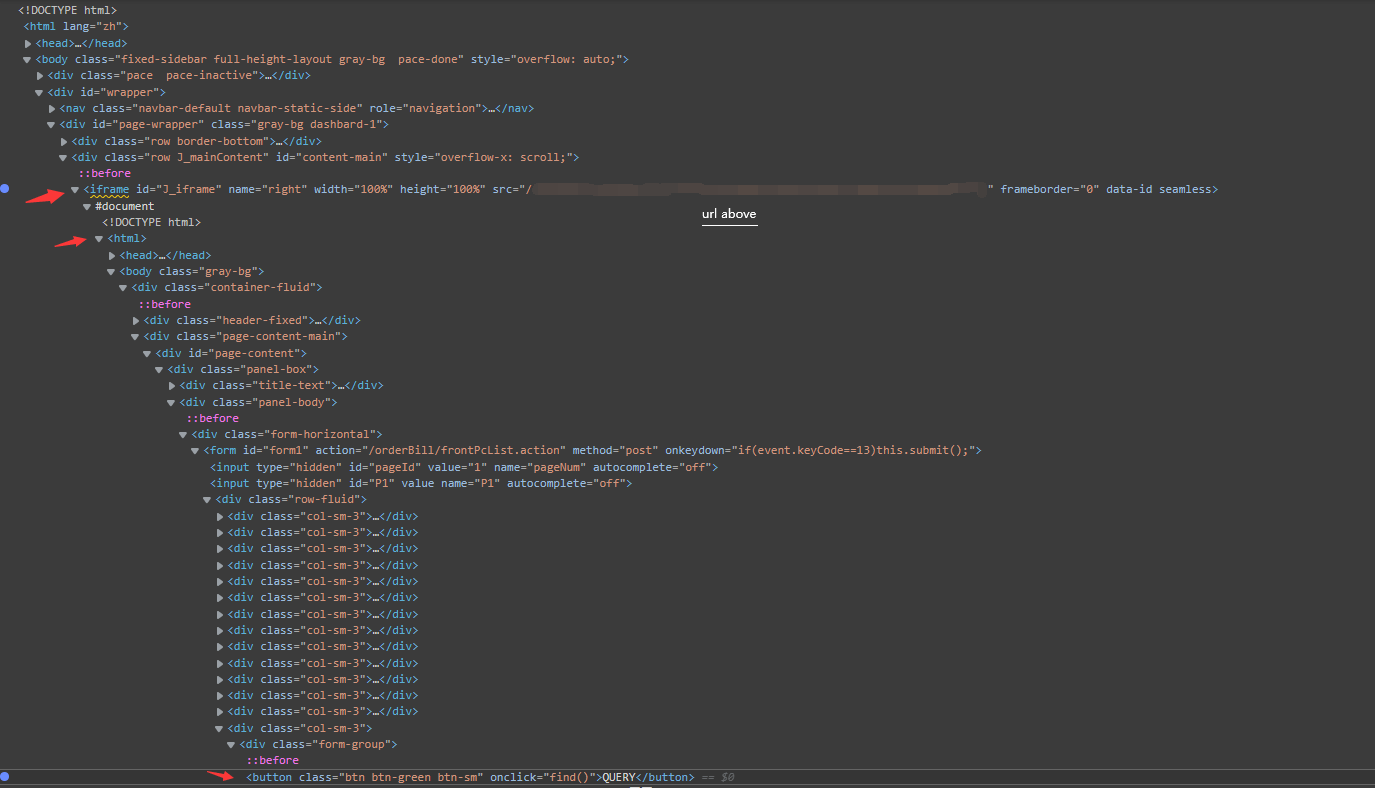Viewport: 1375px width, 788px height.
Task: Collapse the iframe J_iframe node
Action: 76,190
